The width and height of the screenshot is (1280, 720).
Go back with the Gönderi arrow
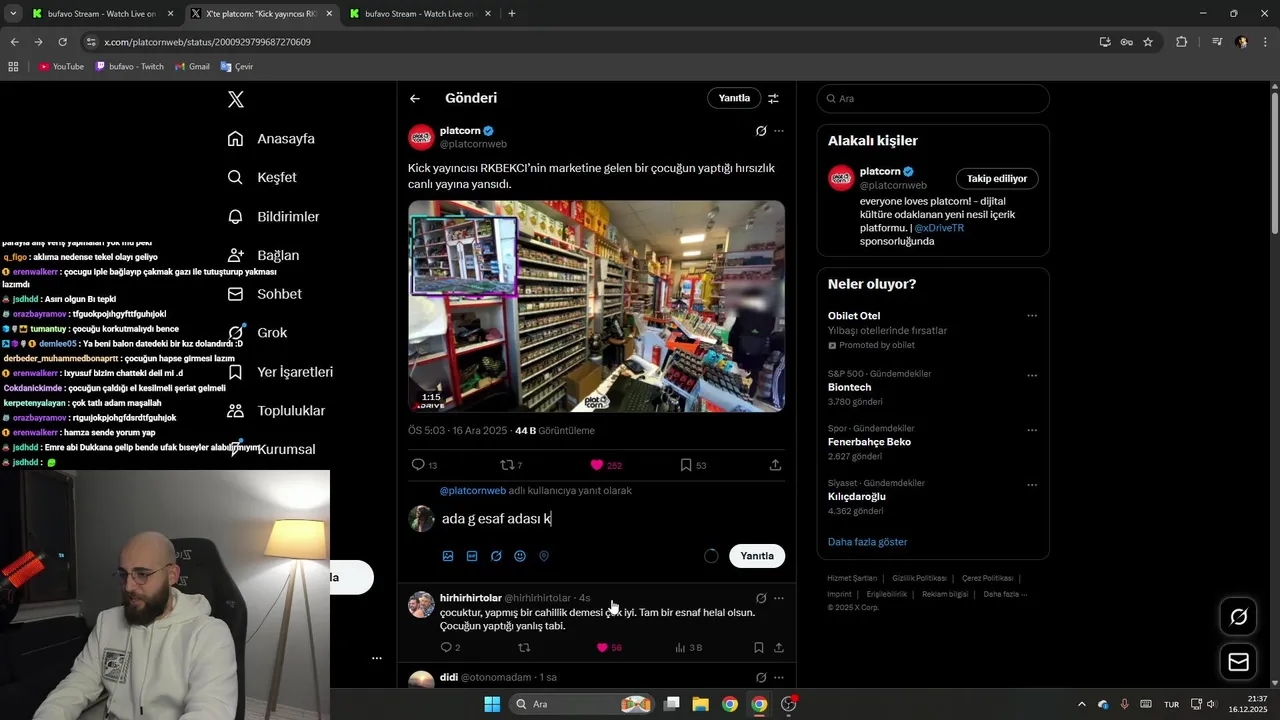(x=415, y=98)
